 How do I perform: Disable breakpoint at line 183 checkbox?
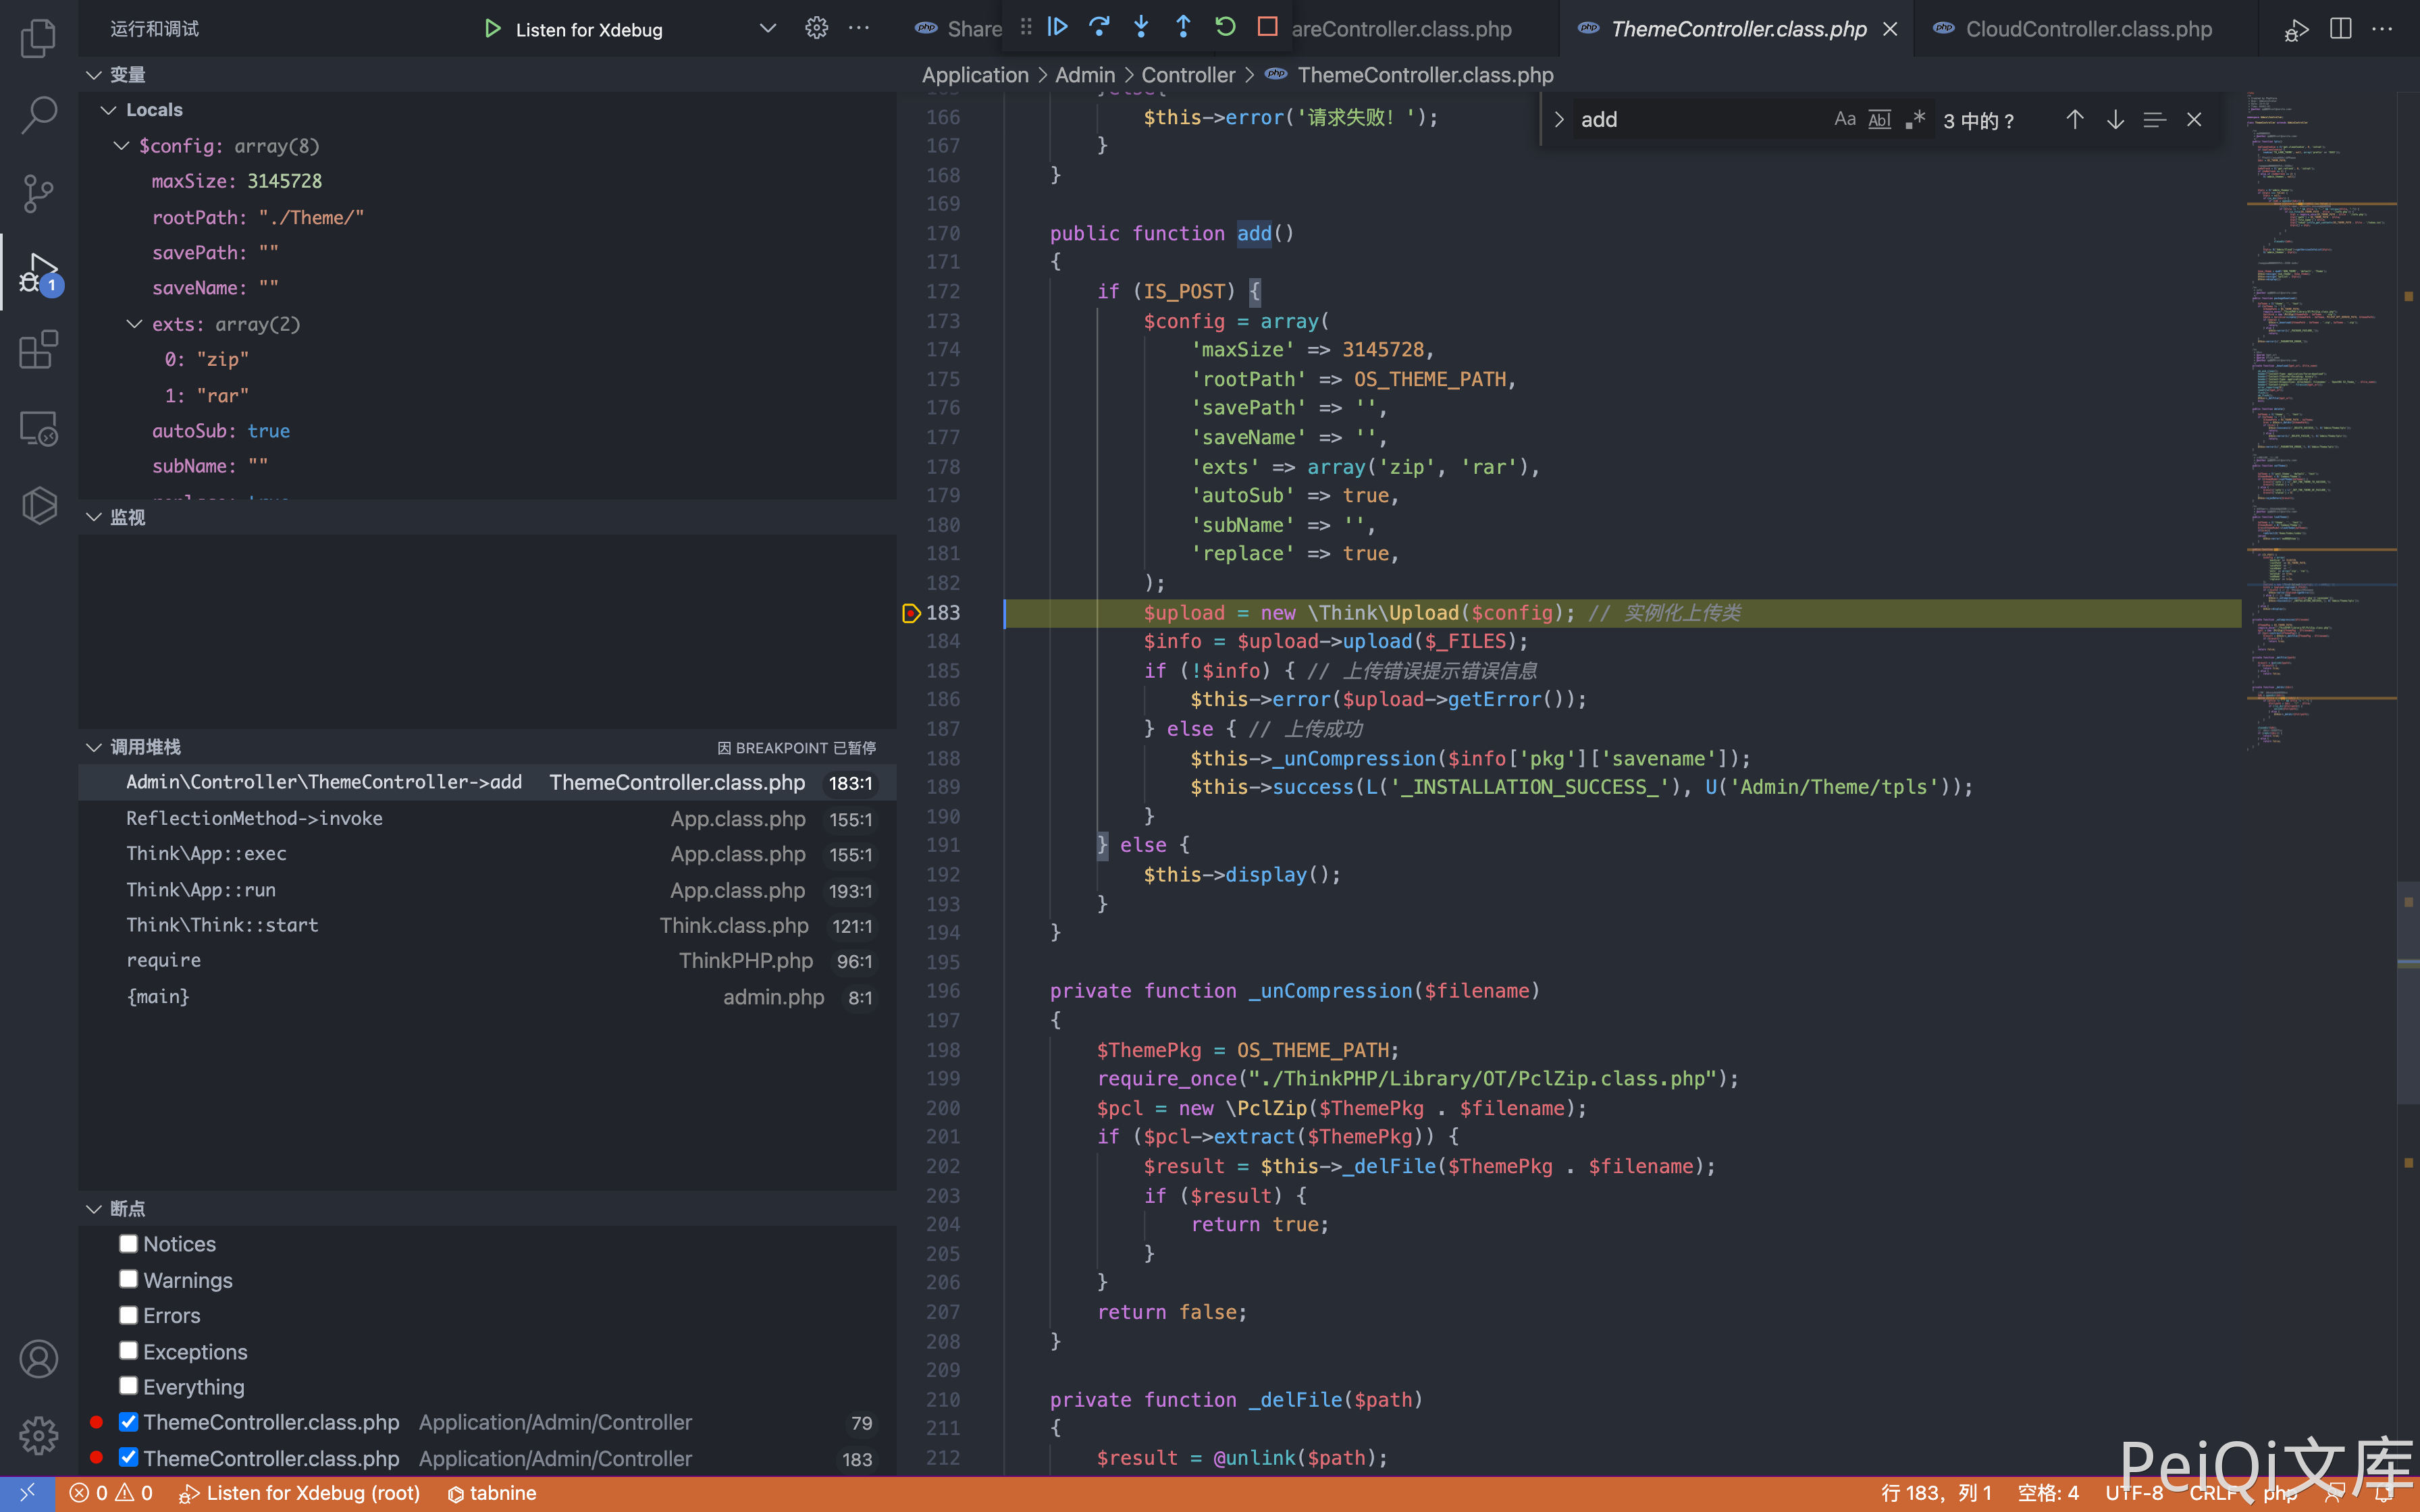click(128, 1457)
